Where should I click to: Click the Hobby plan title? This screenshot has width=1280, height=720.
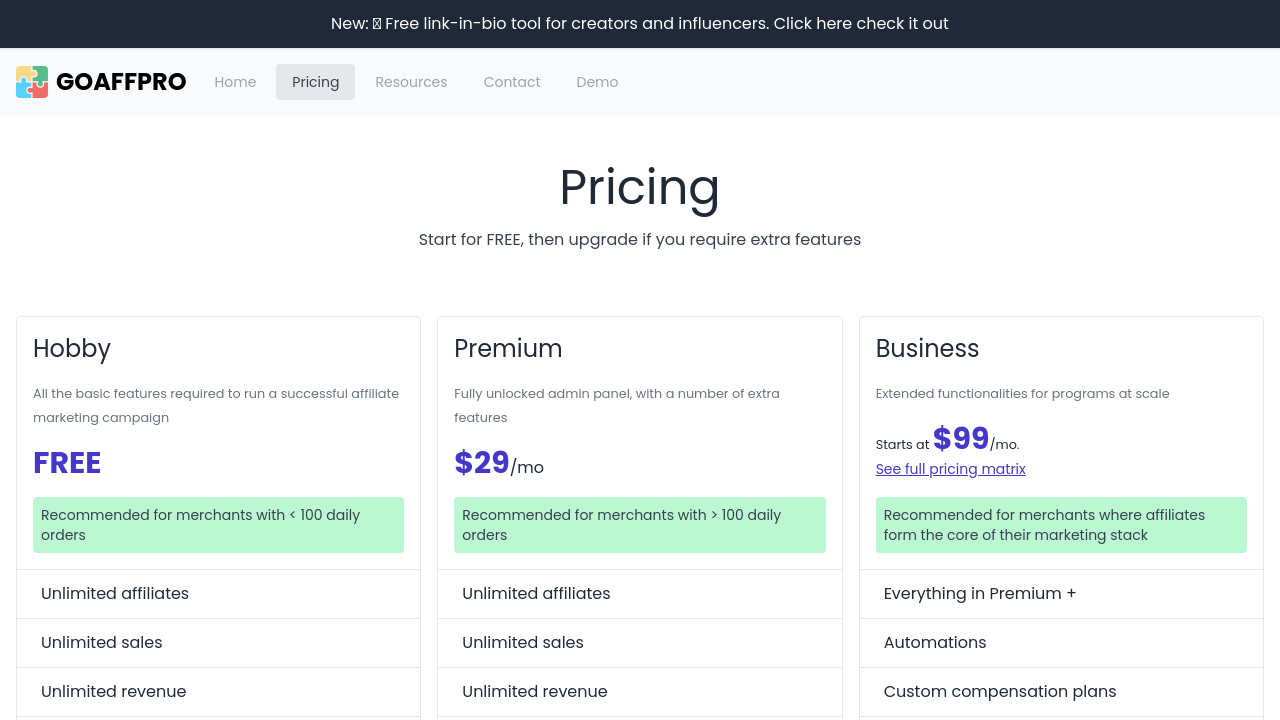pos(72,348)
